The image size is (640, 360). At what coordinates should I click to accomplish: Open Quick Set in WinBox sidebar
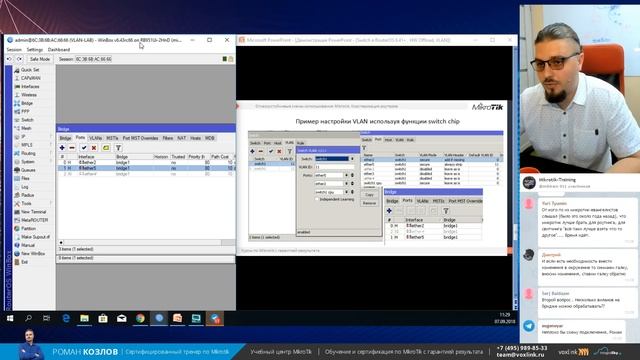[x=30, y=70]
